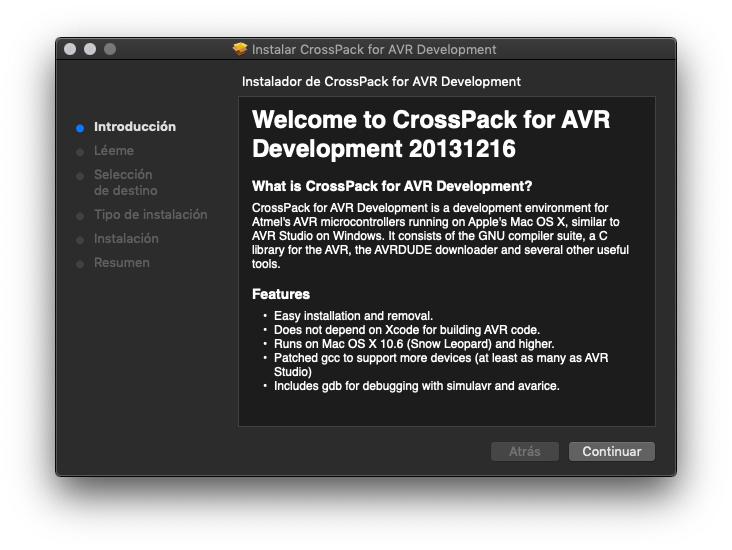
Task: Select the Tipo de instalación step
Action: coord(150,214)
